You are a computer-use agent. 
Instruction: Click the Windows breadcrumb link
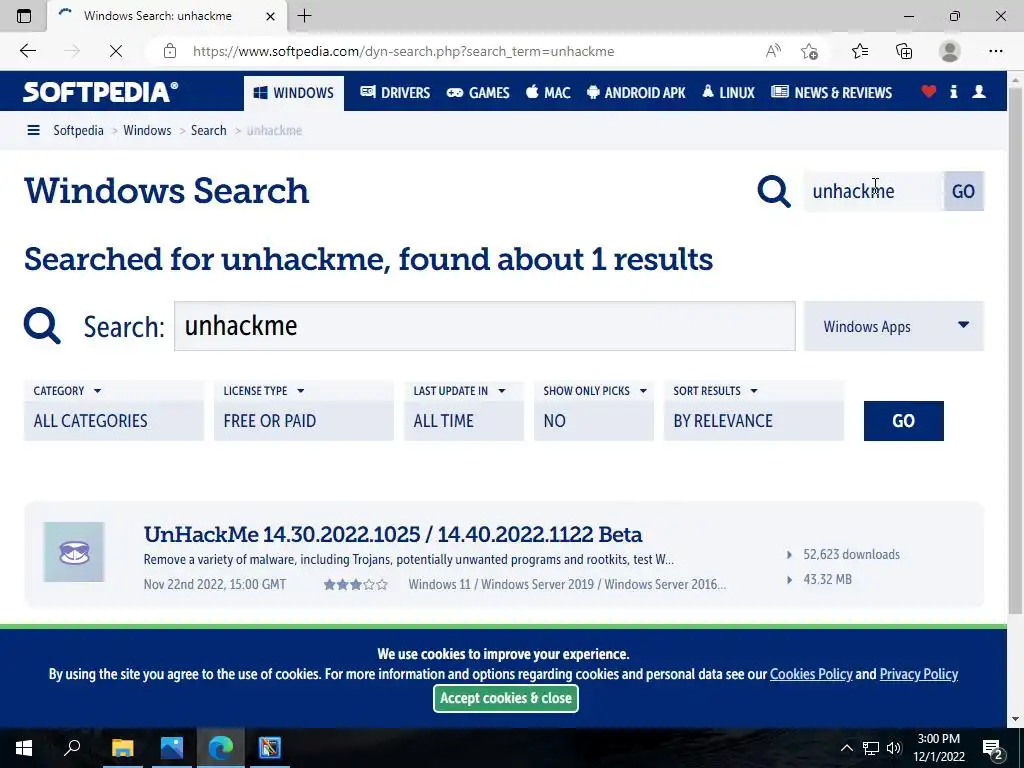click(x=147, y=131)
